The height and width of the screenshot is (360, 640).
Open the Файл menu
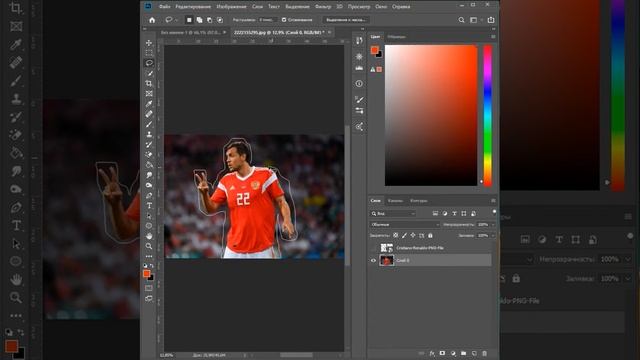pos(164,7)
